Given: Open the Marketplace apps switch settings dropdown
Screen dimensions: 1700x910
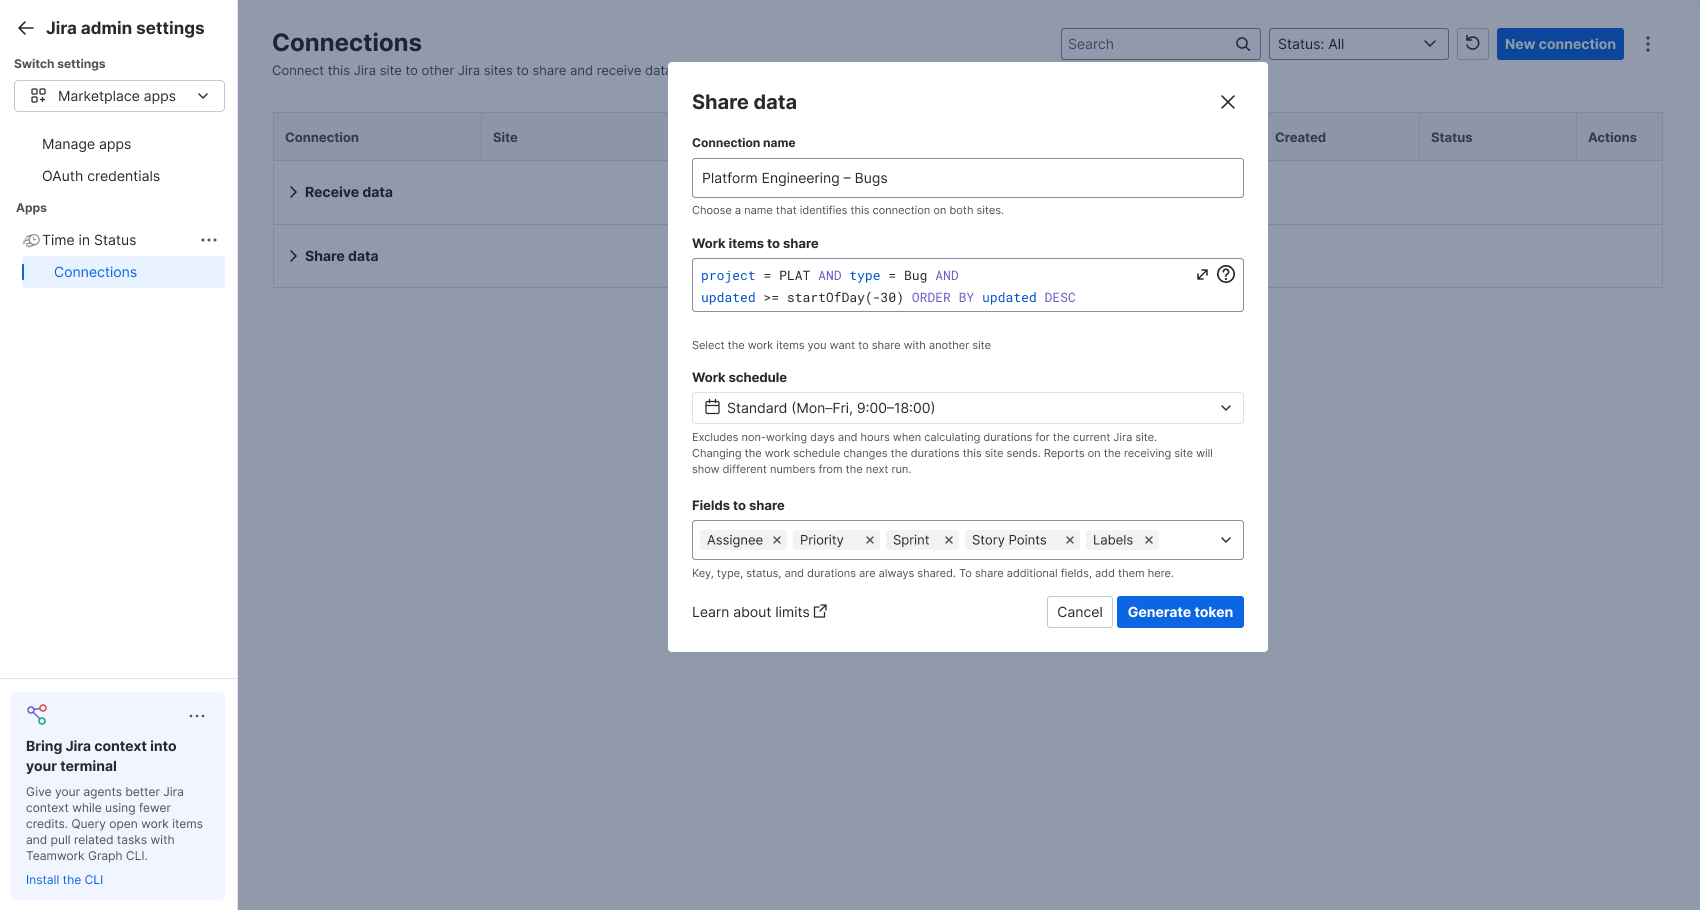Looking at the screenshot, I should point(119,96).
